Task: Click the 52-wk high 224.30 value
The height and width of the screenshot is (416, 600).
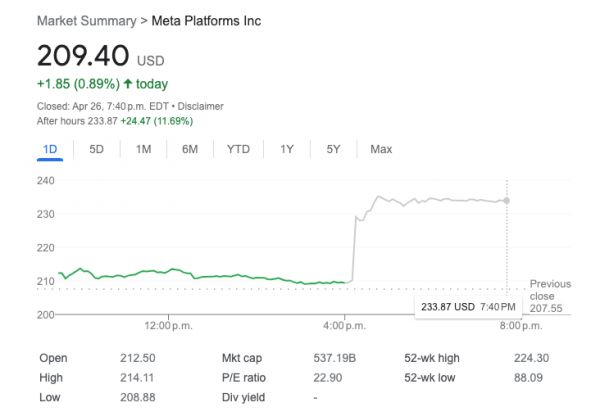Action: (540, 358)
